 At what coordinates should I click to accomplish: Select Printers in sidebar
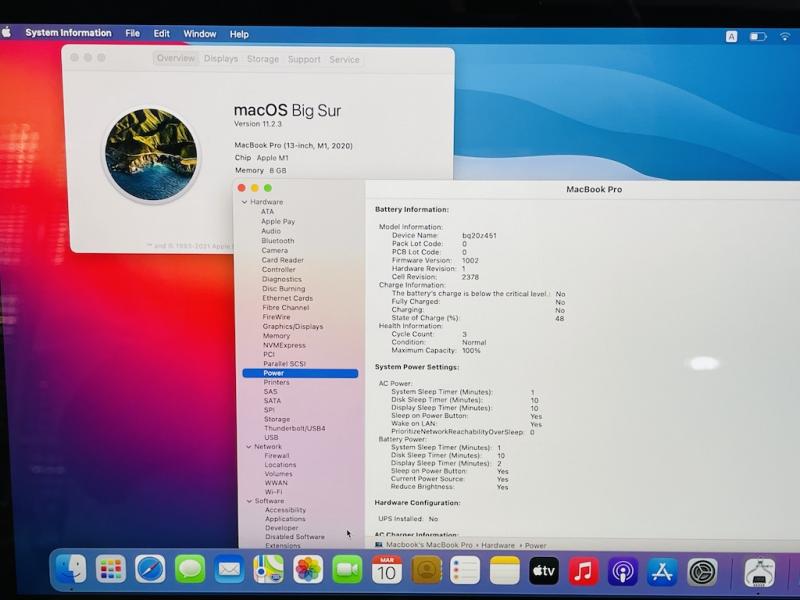[277, 383]
